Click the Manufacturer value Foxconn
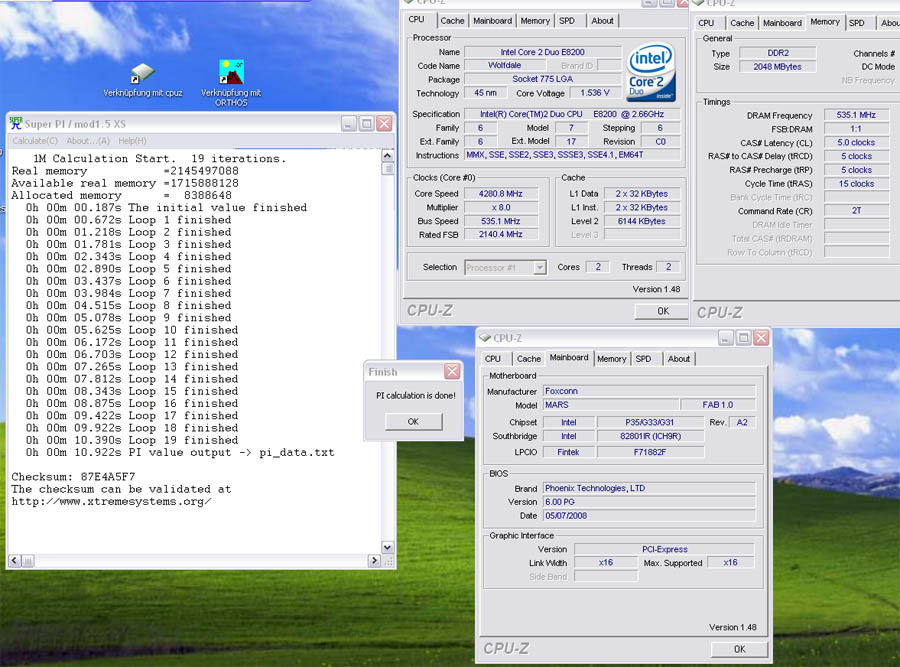 (649, 391)
